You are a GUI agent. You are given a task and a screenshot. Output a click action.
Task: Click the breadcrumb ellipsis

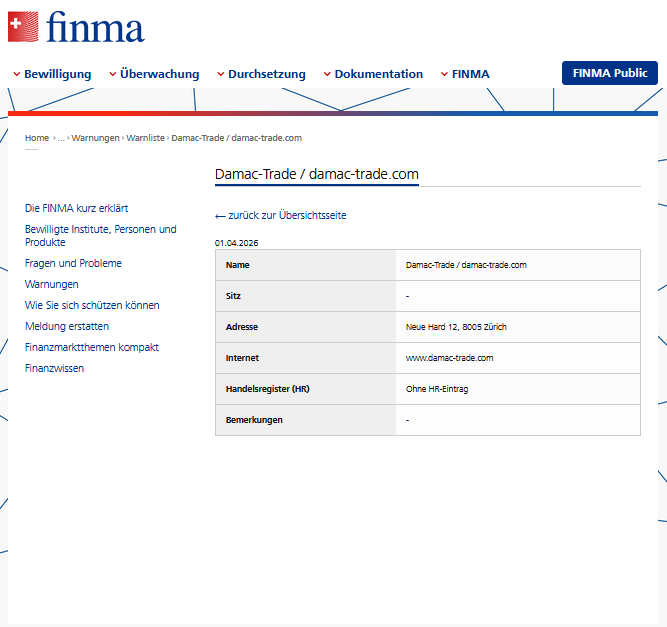[x=61, y=138]
